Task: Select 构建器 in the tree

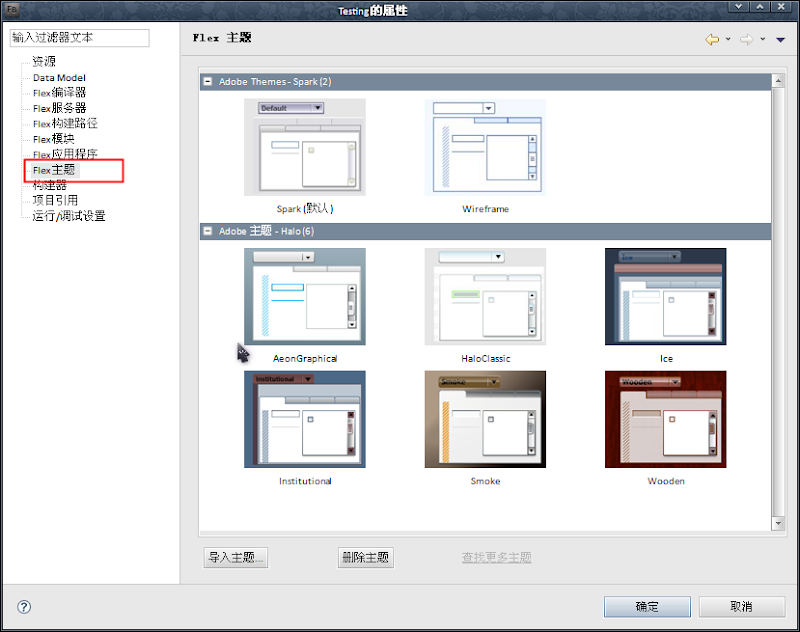Action: point(49,185)
